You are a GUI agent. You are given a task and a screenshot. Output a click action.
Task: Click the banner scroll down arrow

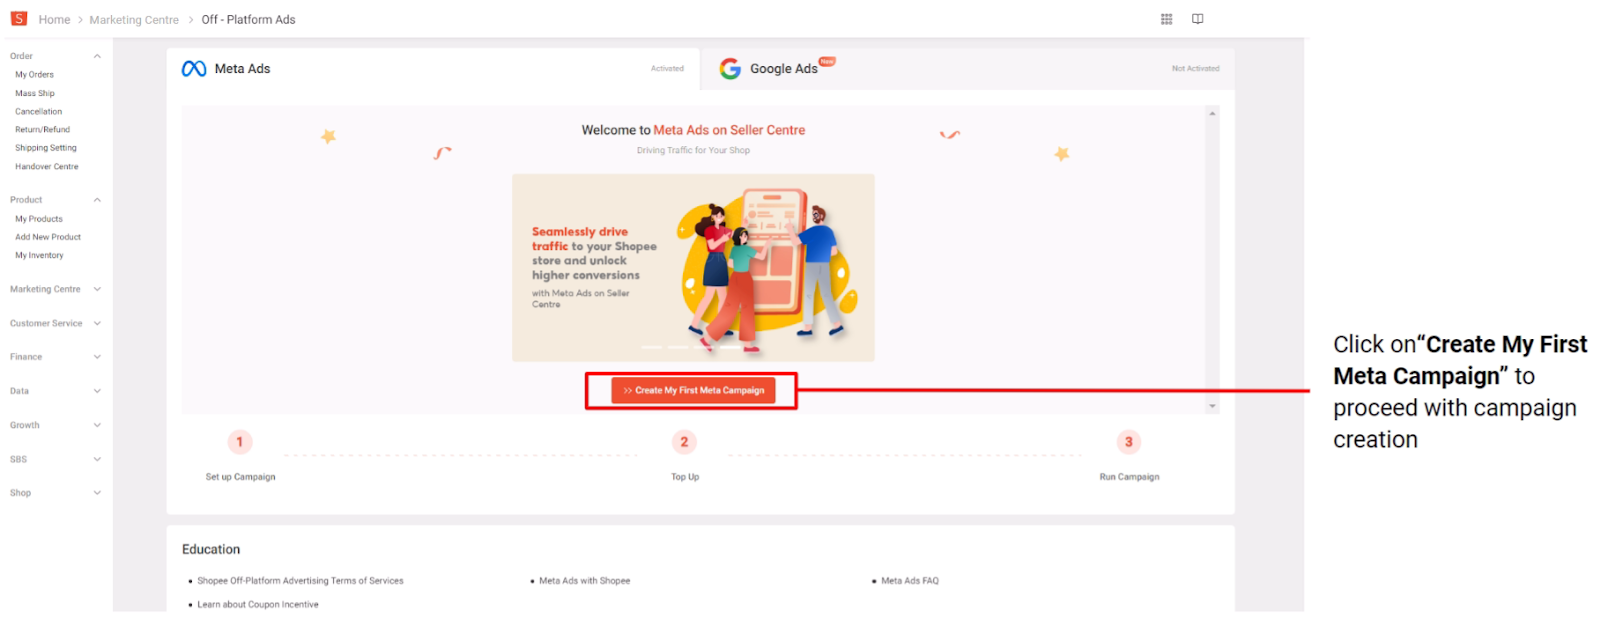[1212, 406]
